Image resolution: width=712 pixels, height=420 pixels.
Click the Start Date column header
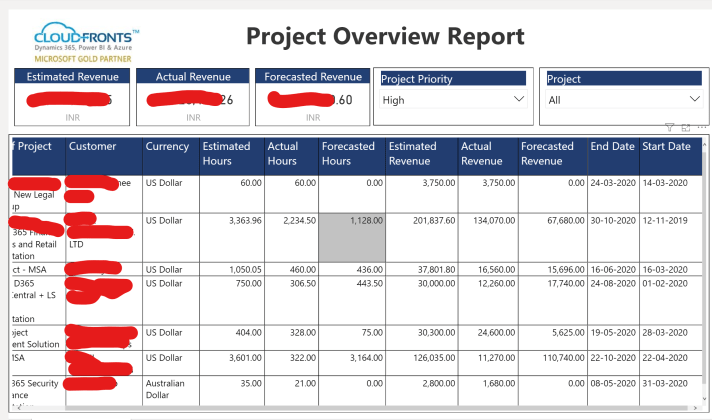[x=666, y=147]
